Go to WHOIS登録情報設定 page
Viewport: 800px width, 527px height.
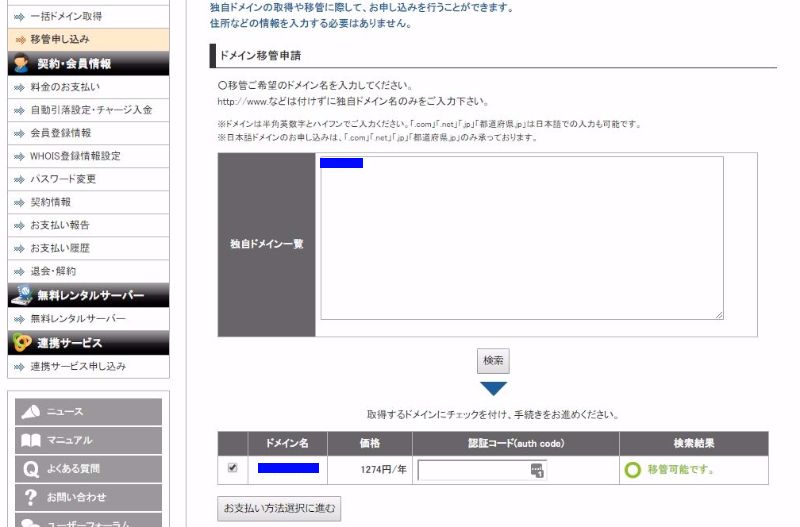click(75, 156)
